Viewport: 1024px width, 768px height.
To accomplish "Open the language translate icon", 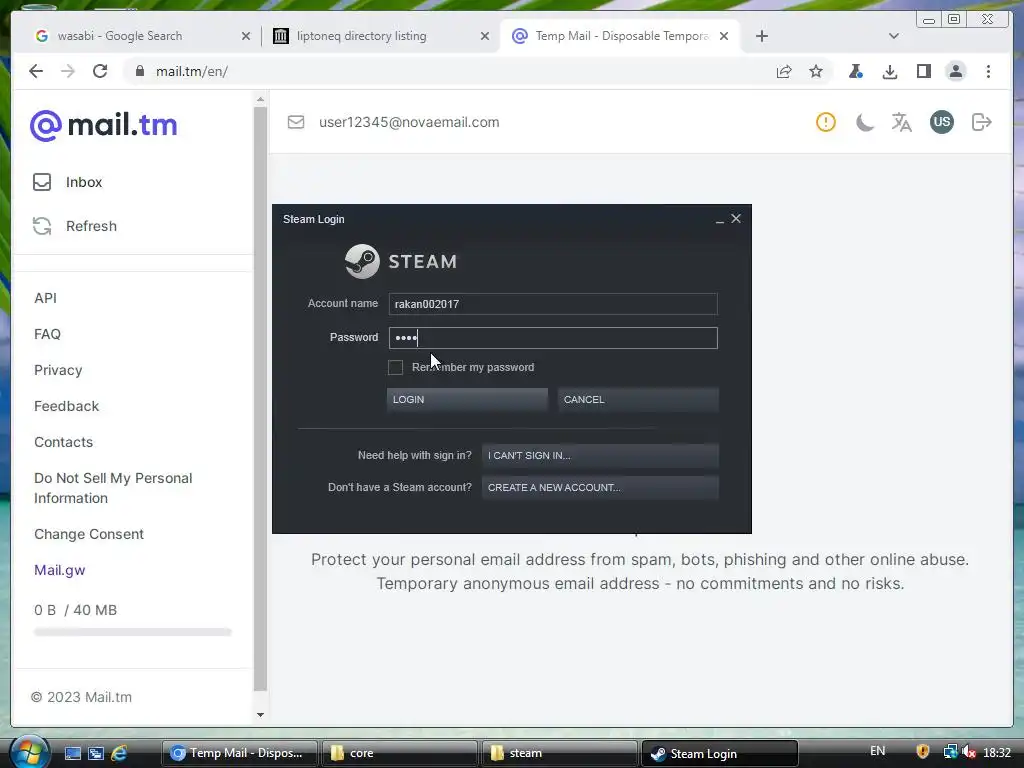I will tap(901, 122).
